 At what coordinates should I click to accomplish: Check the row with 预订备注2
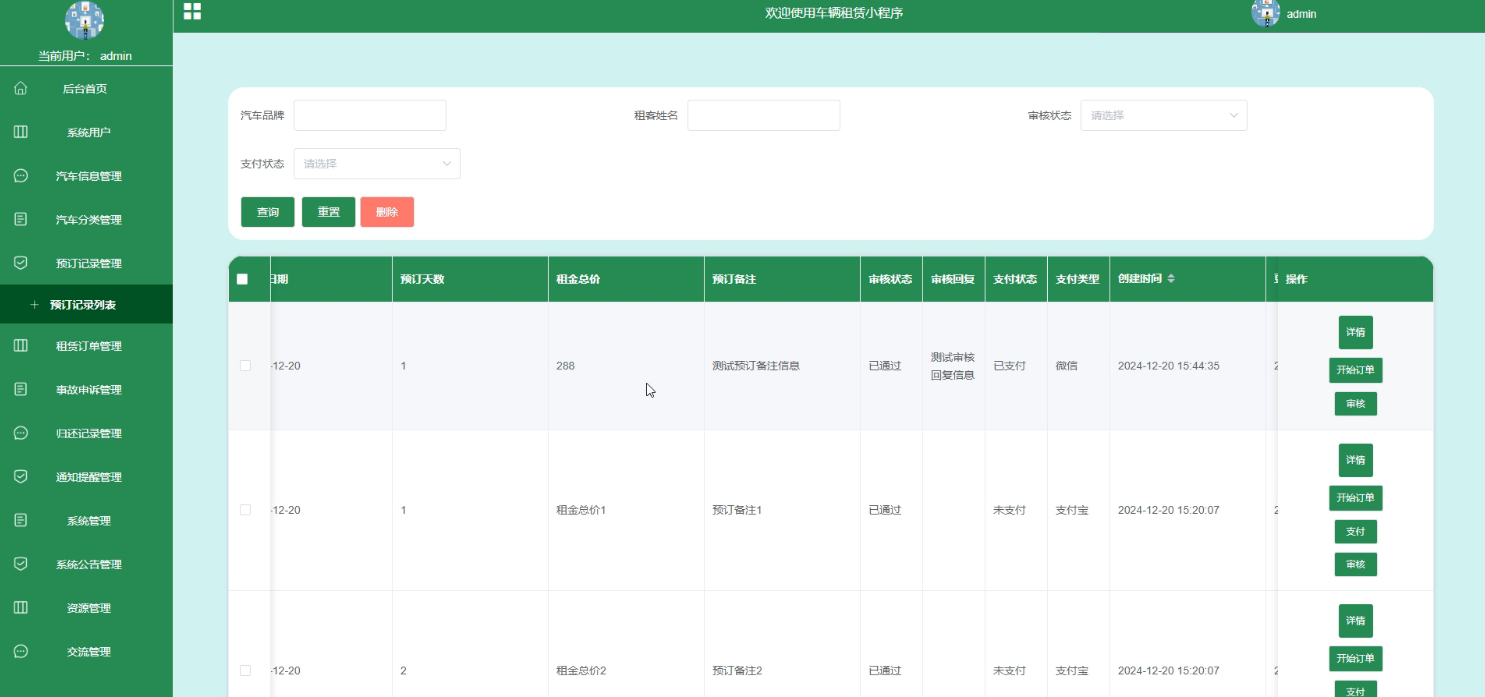tap(245, 670)
